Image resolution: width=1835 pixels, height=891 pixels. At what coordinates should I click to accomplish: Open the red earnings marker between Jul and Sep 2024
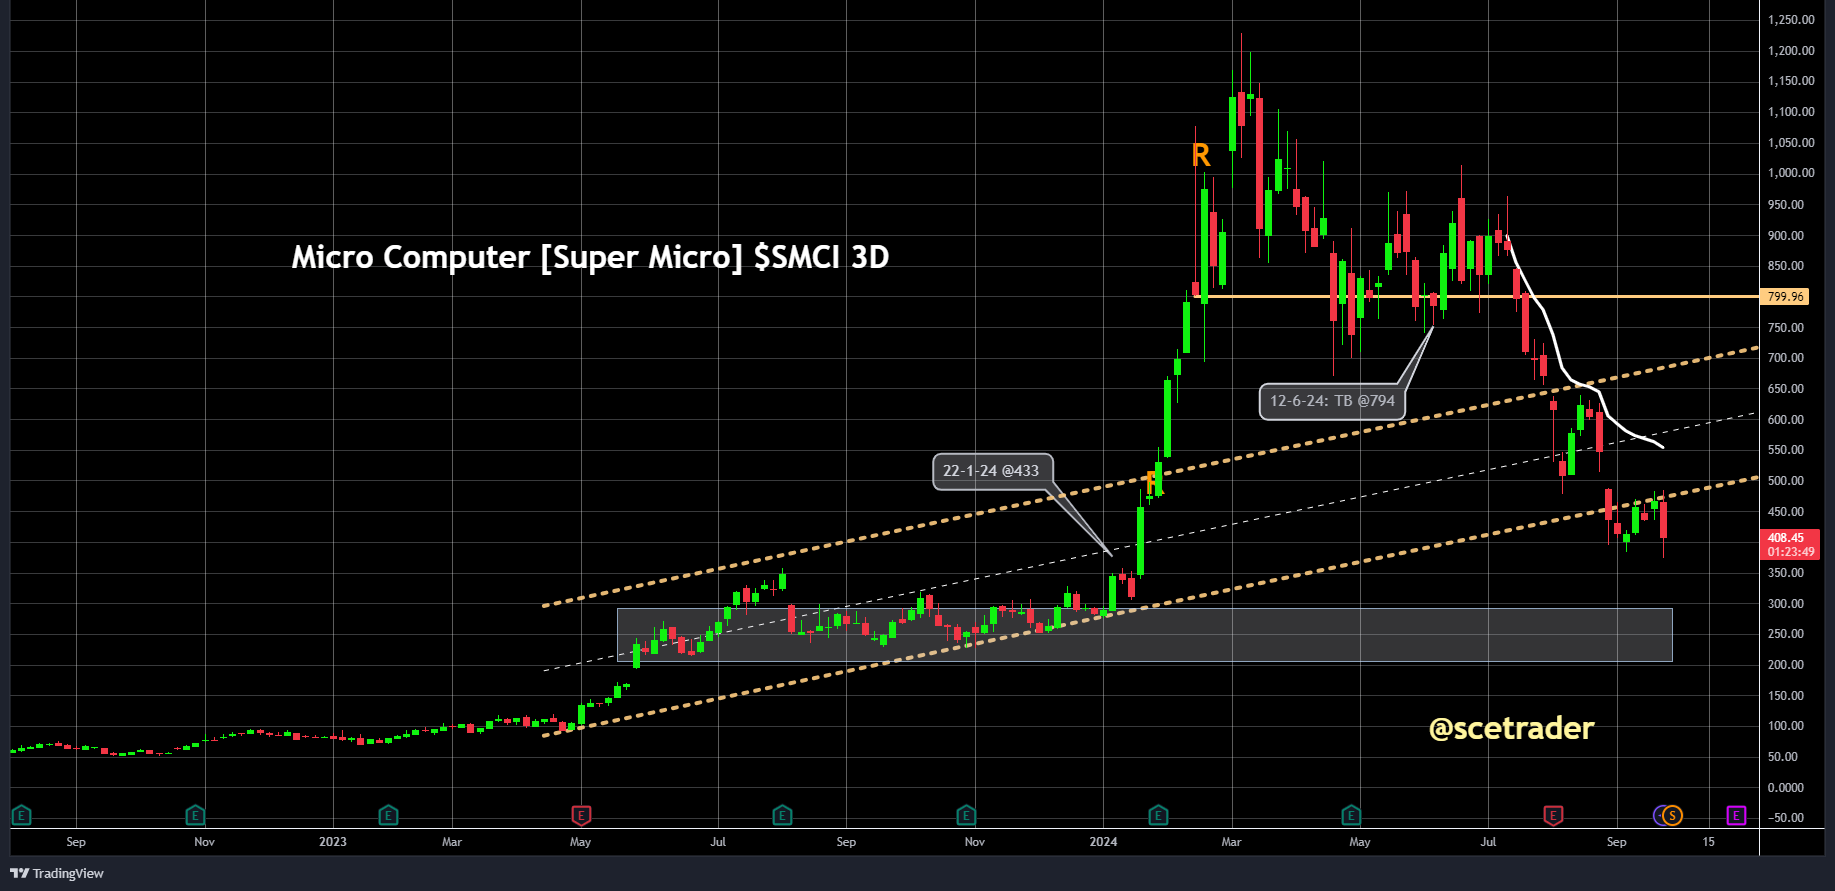pyautogui.click(x=1553, y=815)
